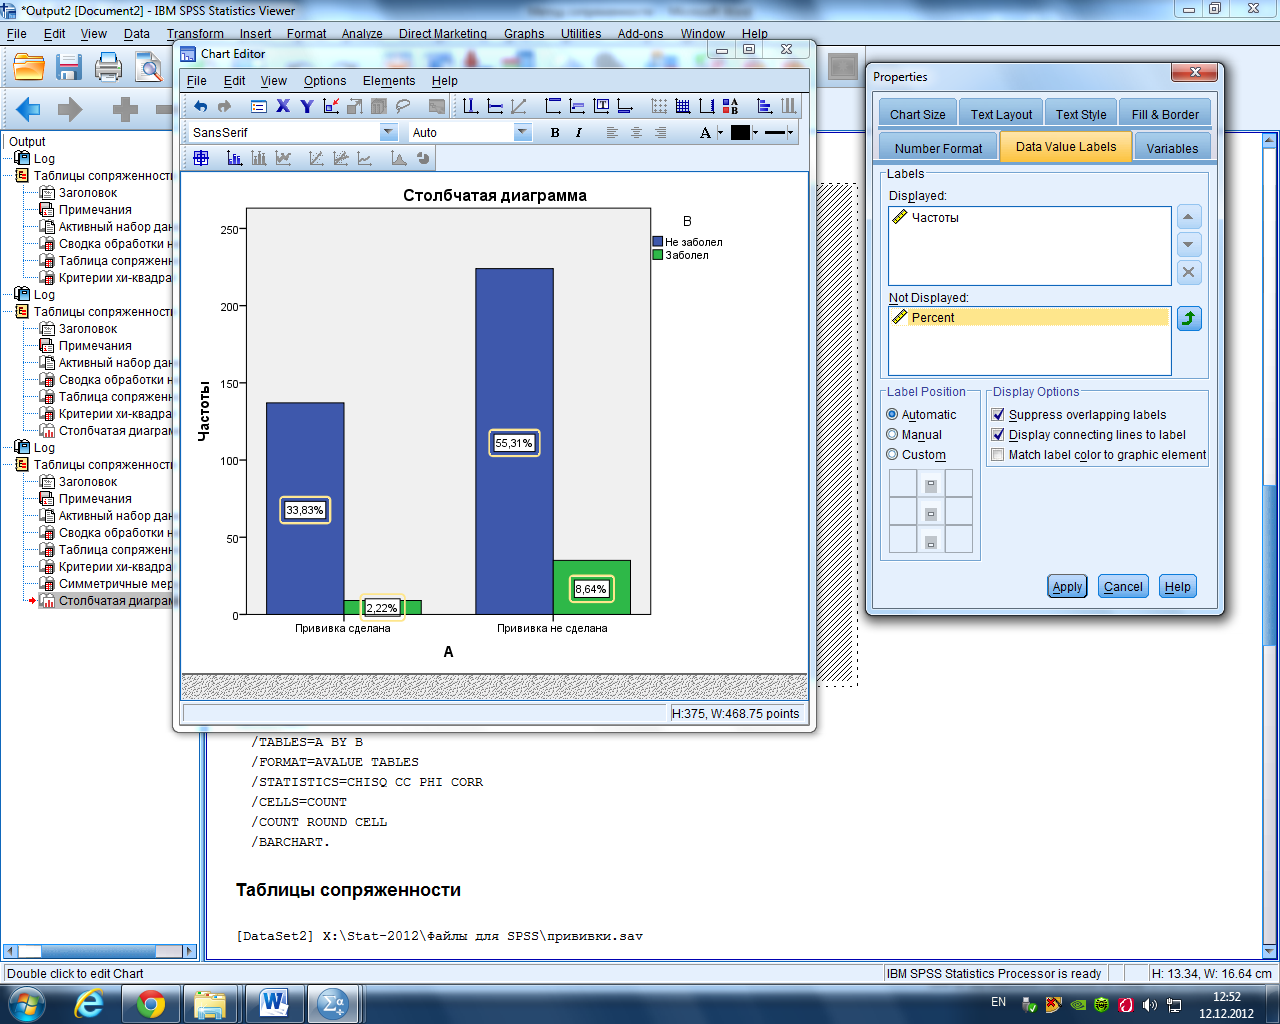This screenshot has width=1280, height=1024.
Task: Click the Viewer vertical scrollbar down arrow
Action: (1270, 951)
